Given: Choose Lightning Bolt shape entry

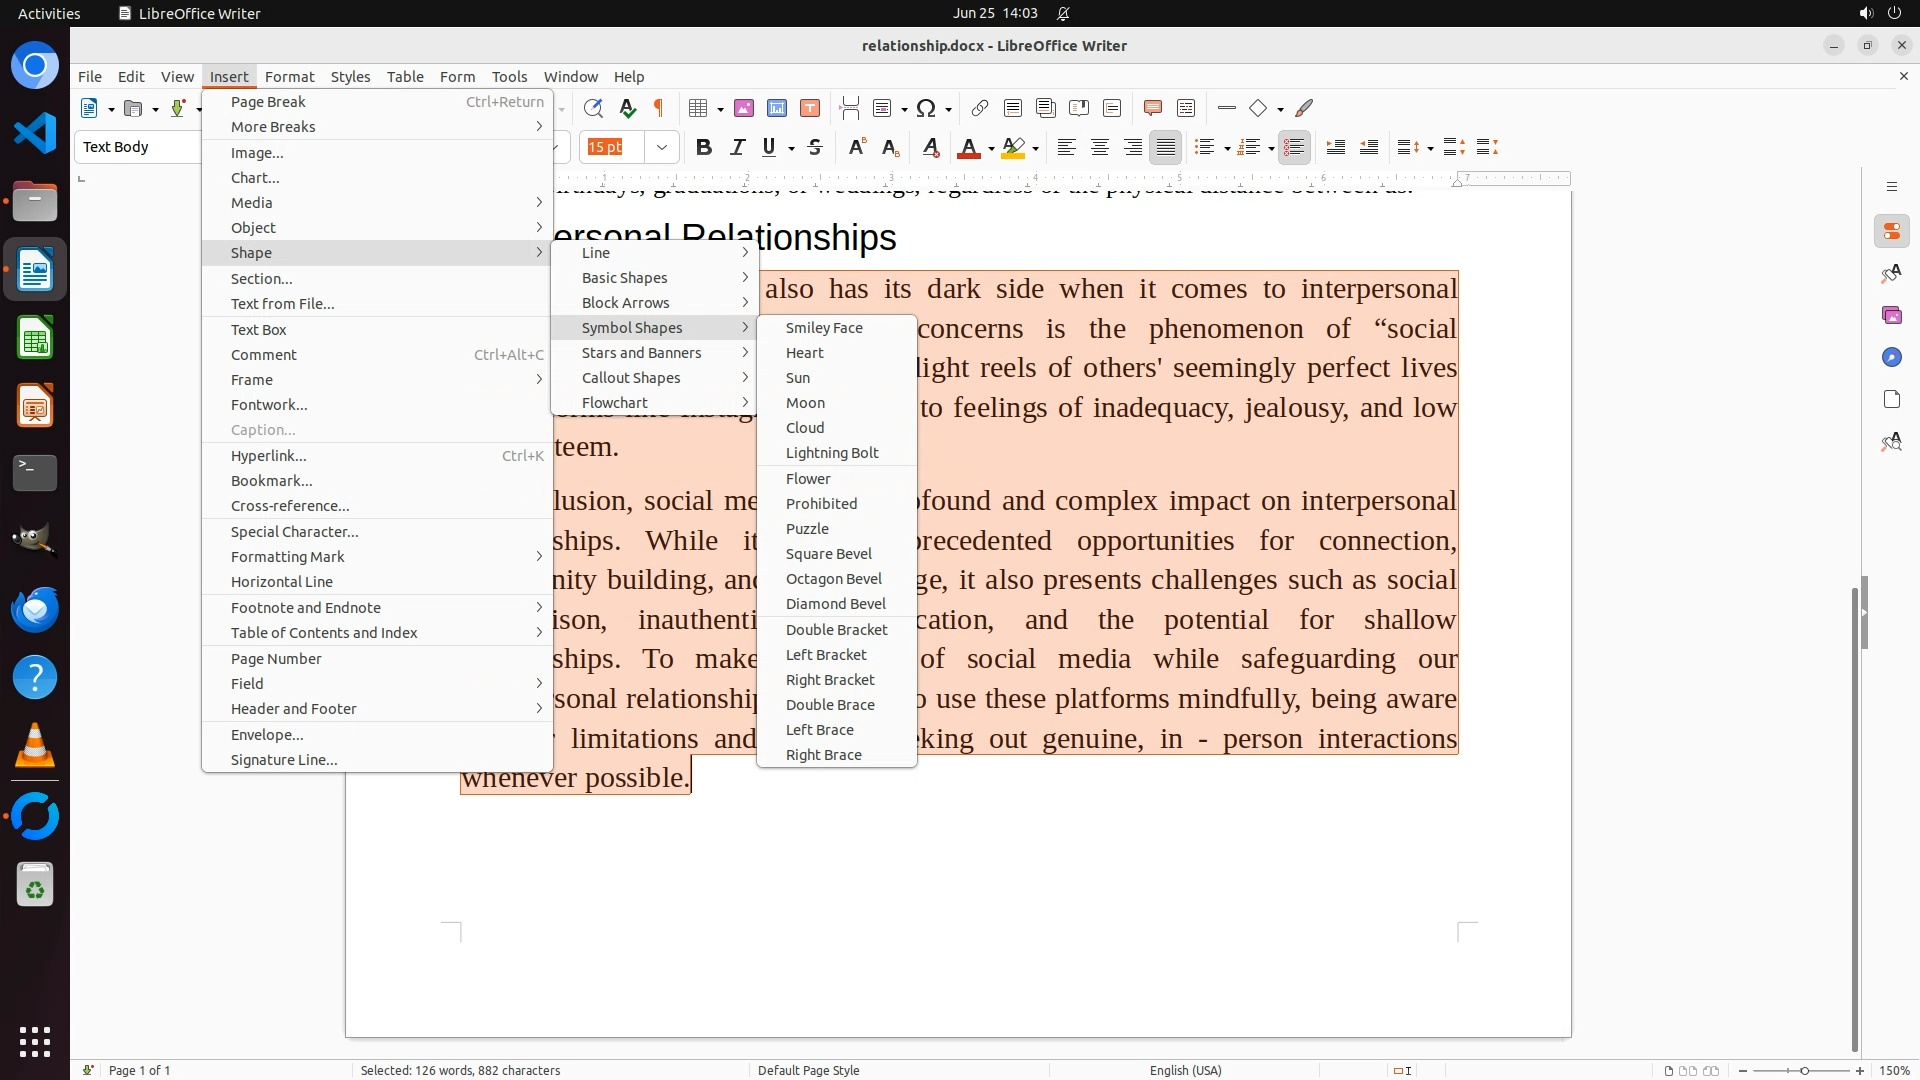Looking at the screenshot, I should pyautogui.click(x=832, y=452).
